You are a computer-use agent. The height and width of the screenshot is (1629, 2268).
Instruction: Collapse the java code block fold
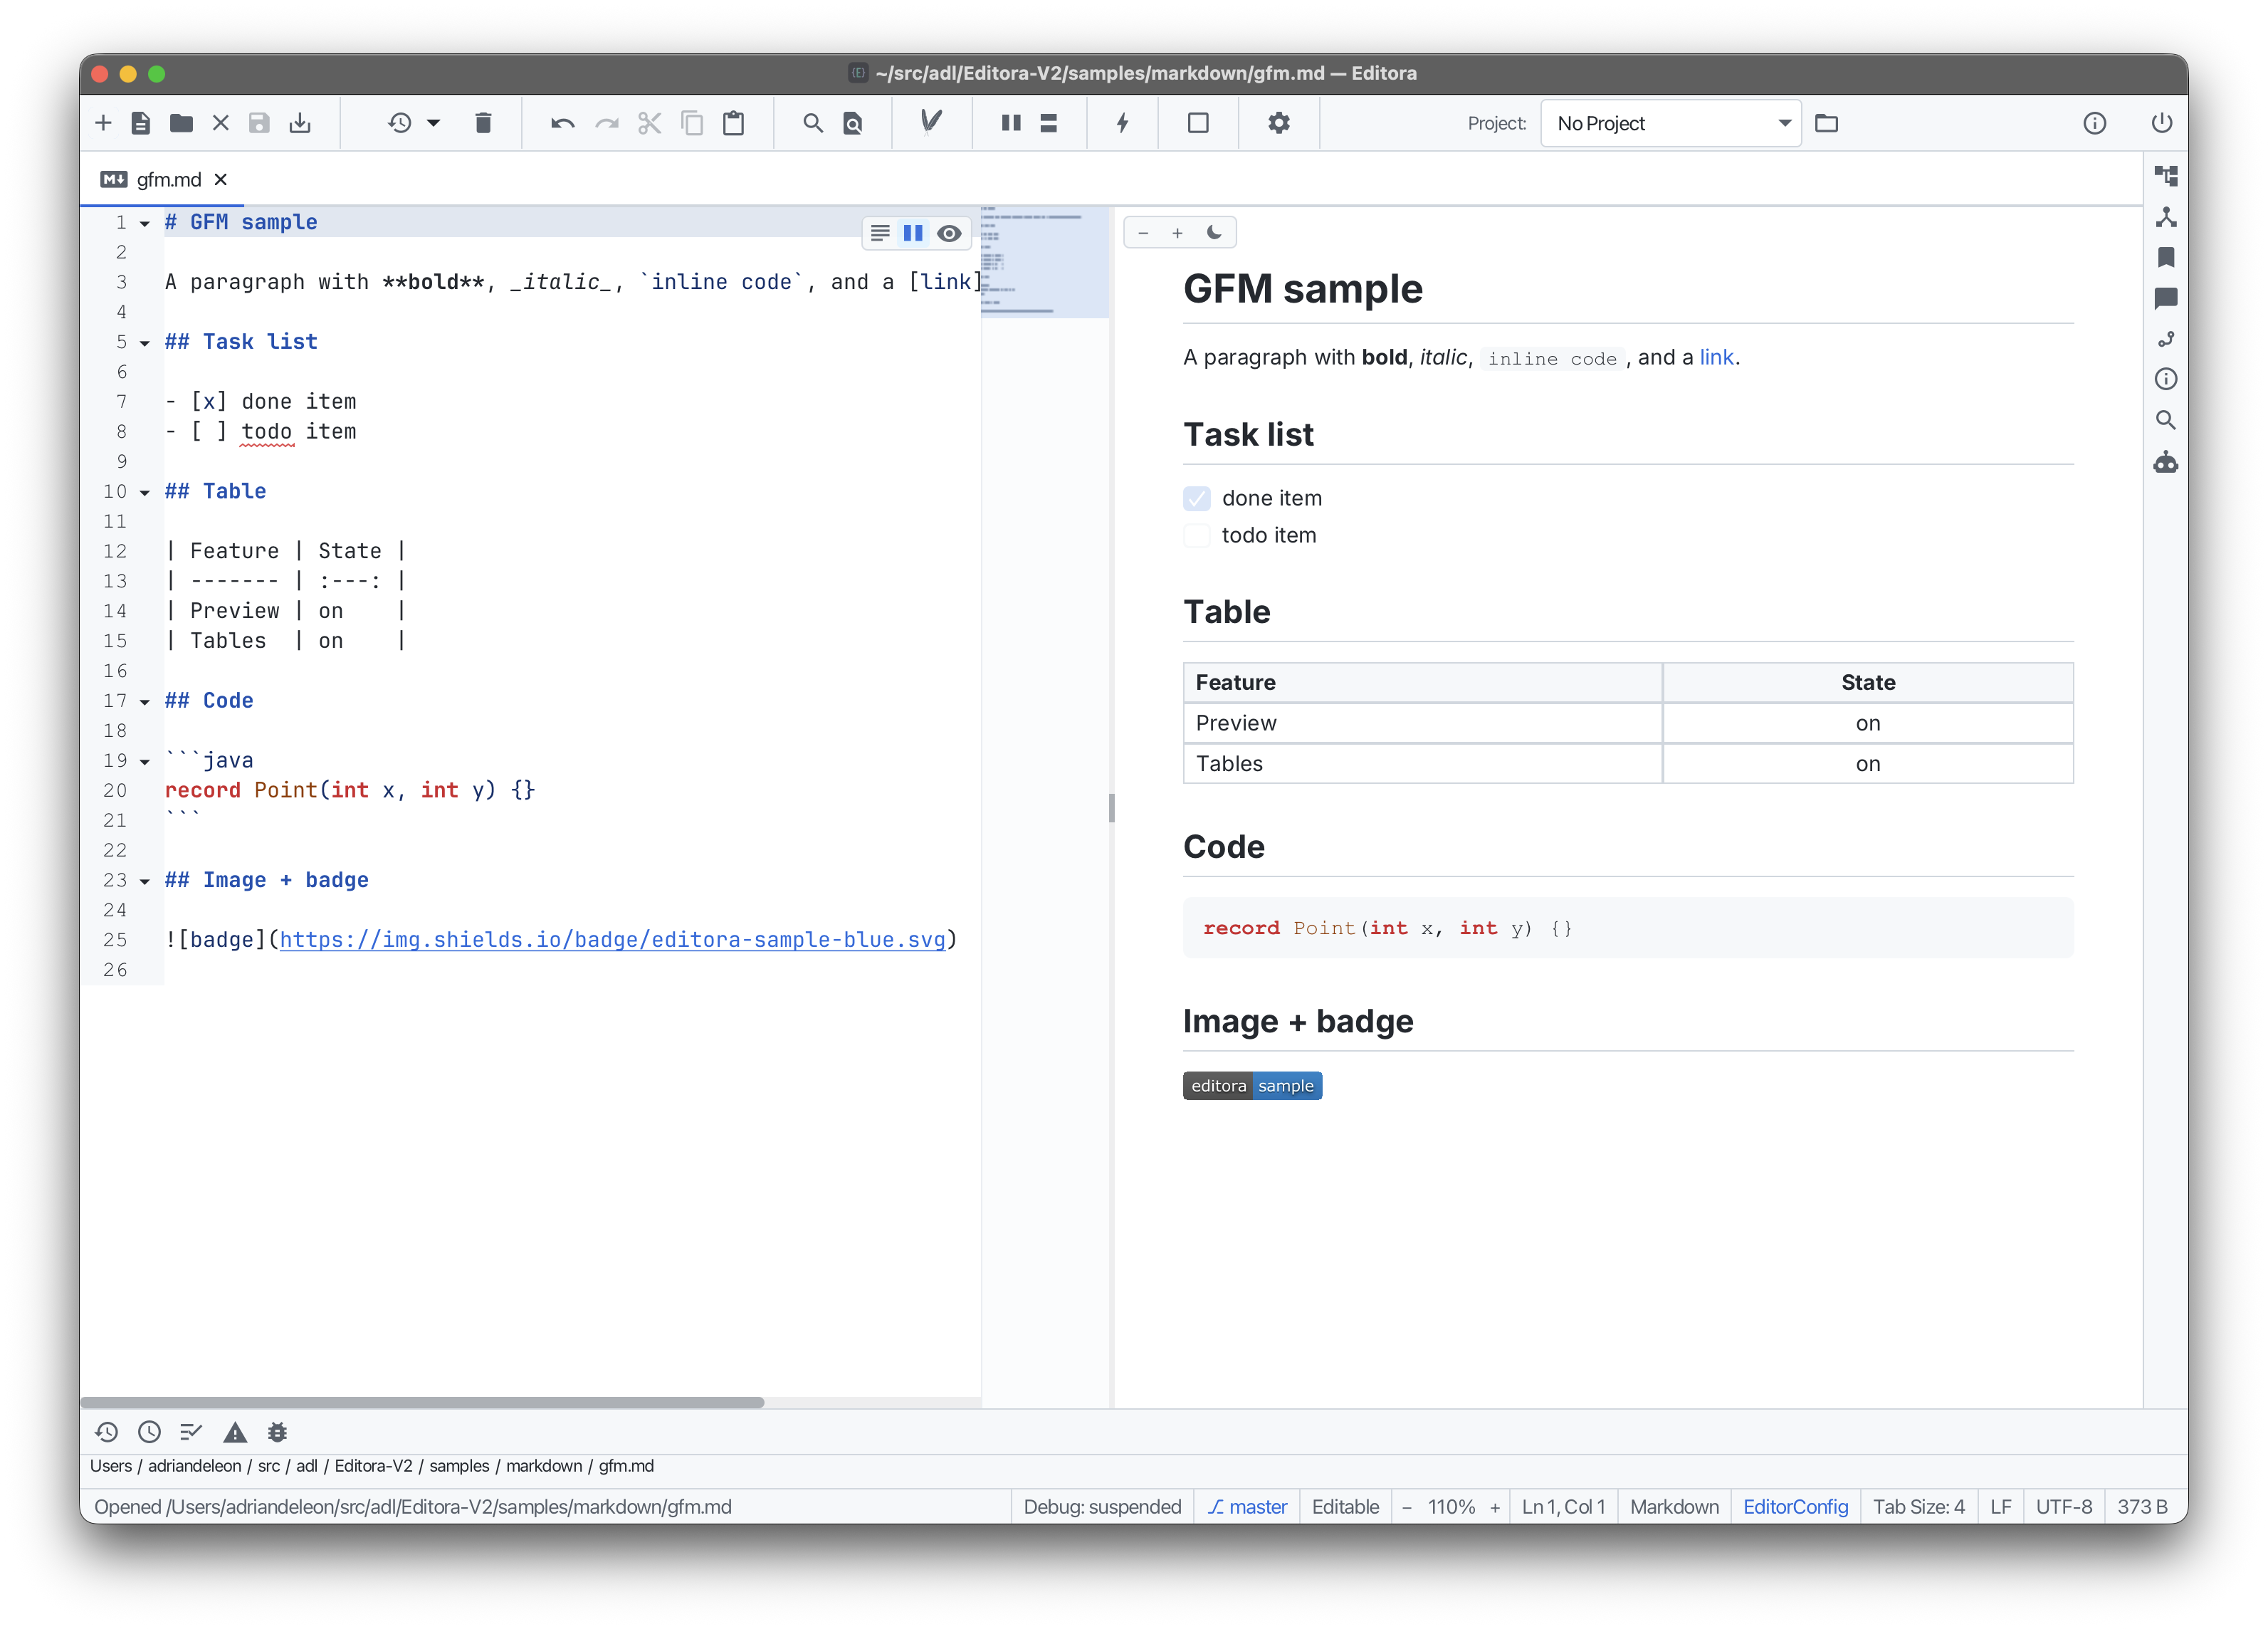[x=145, y=762]
